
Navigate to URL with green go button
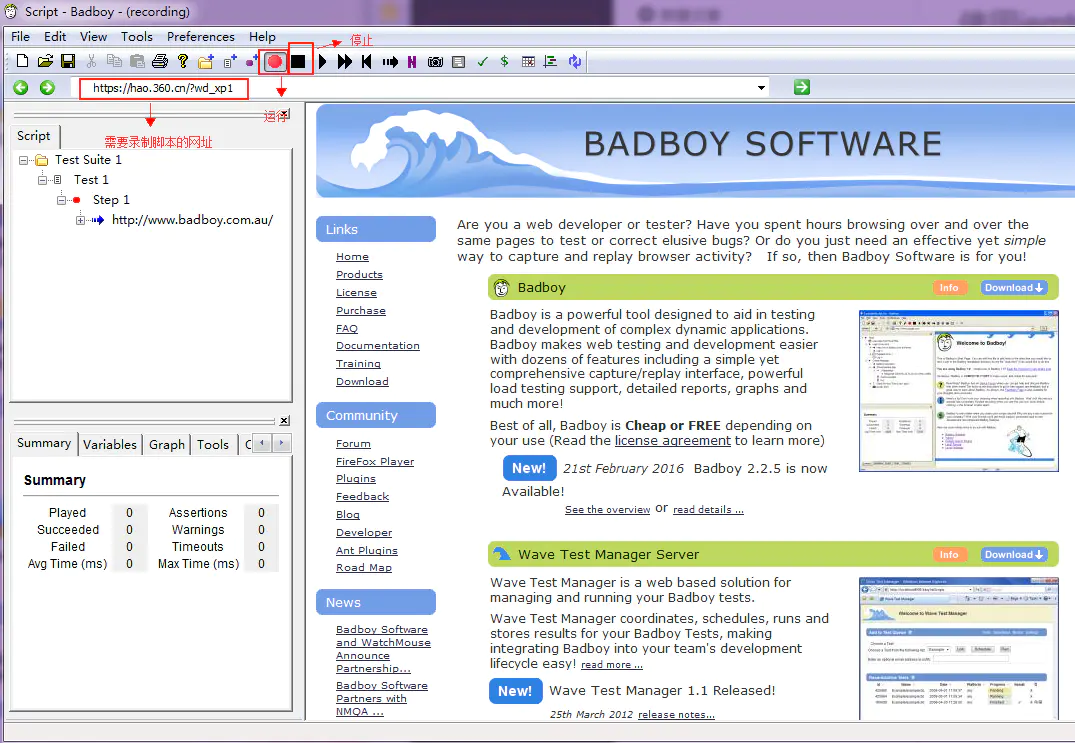click(802, 87)
